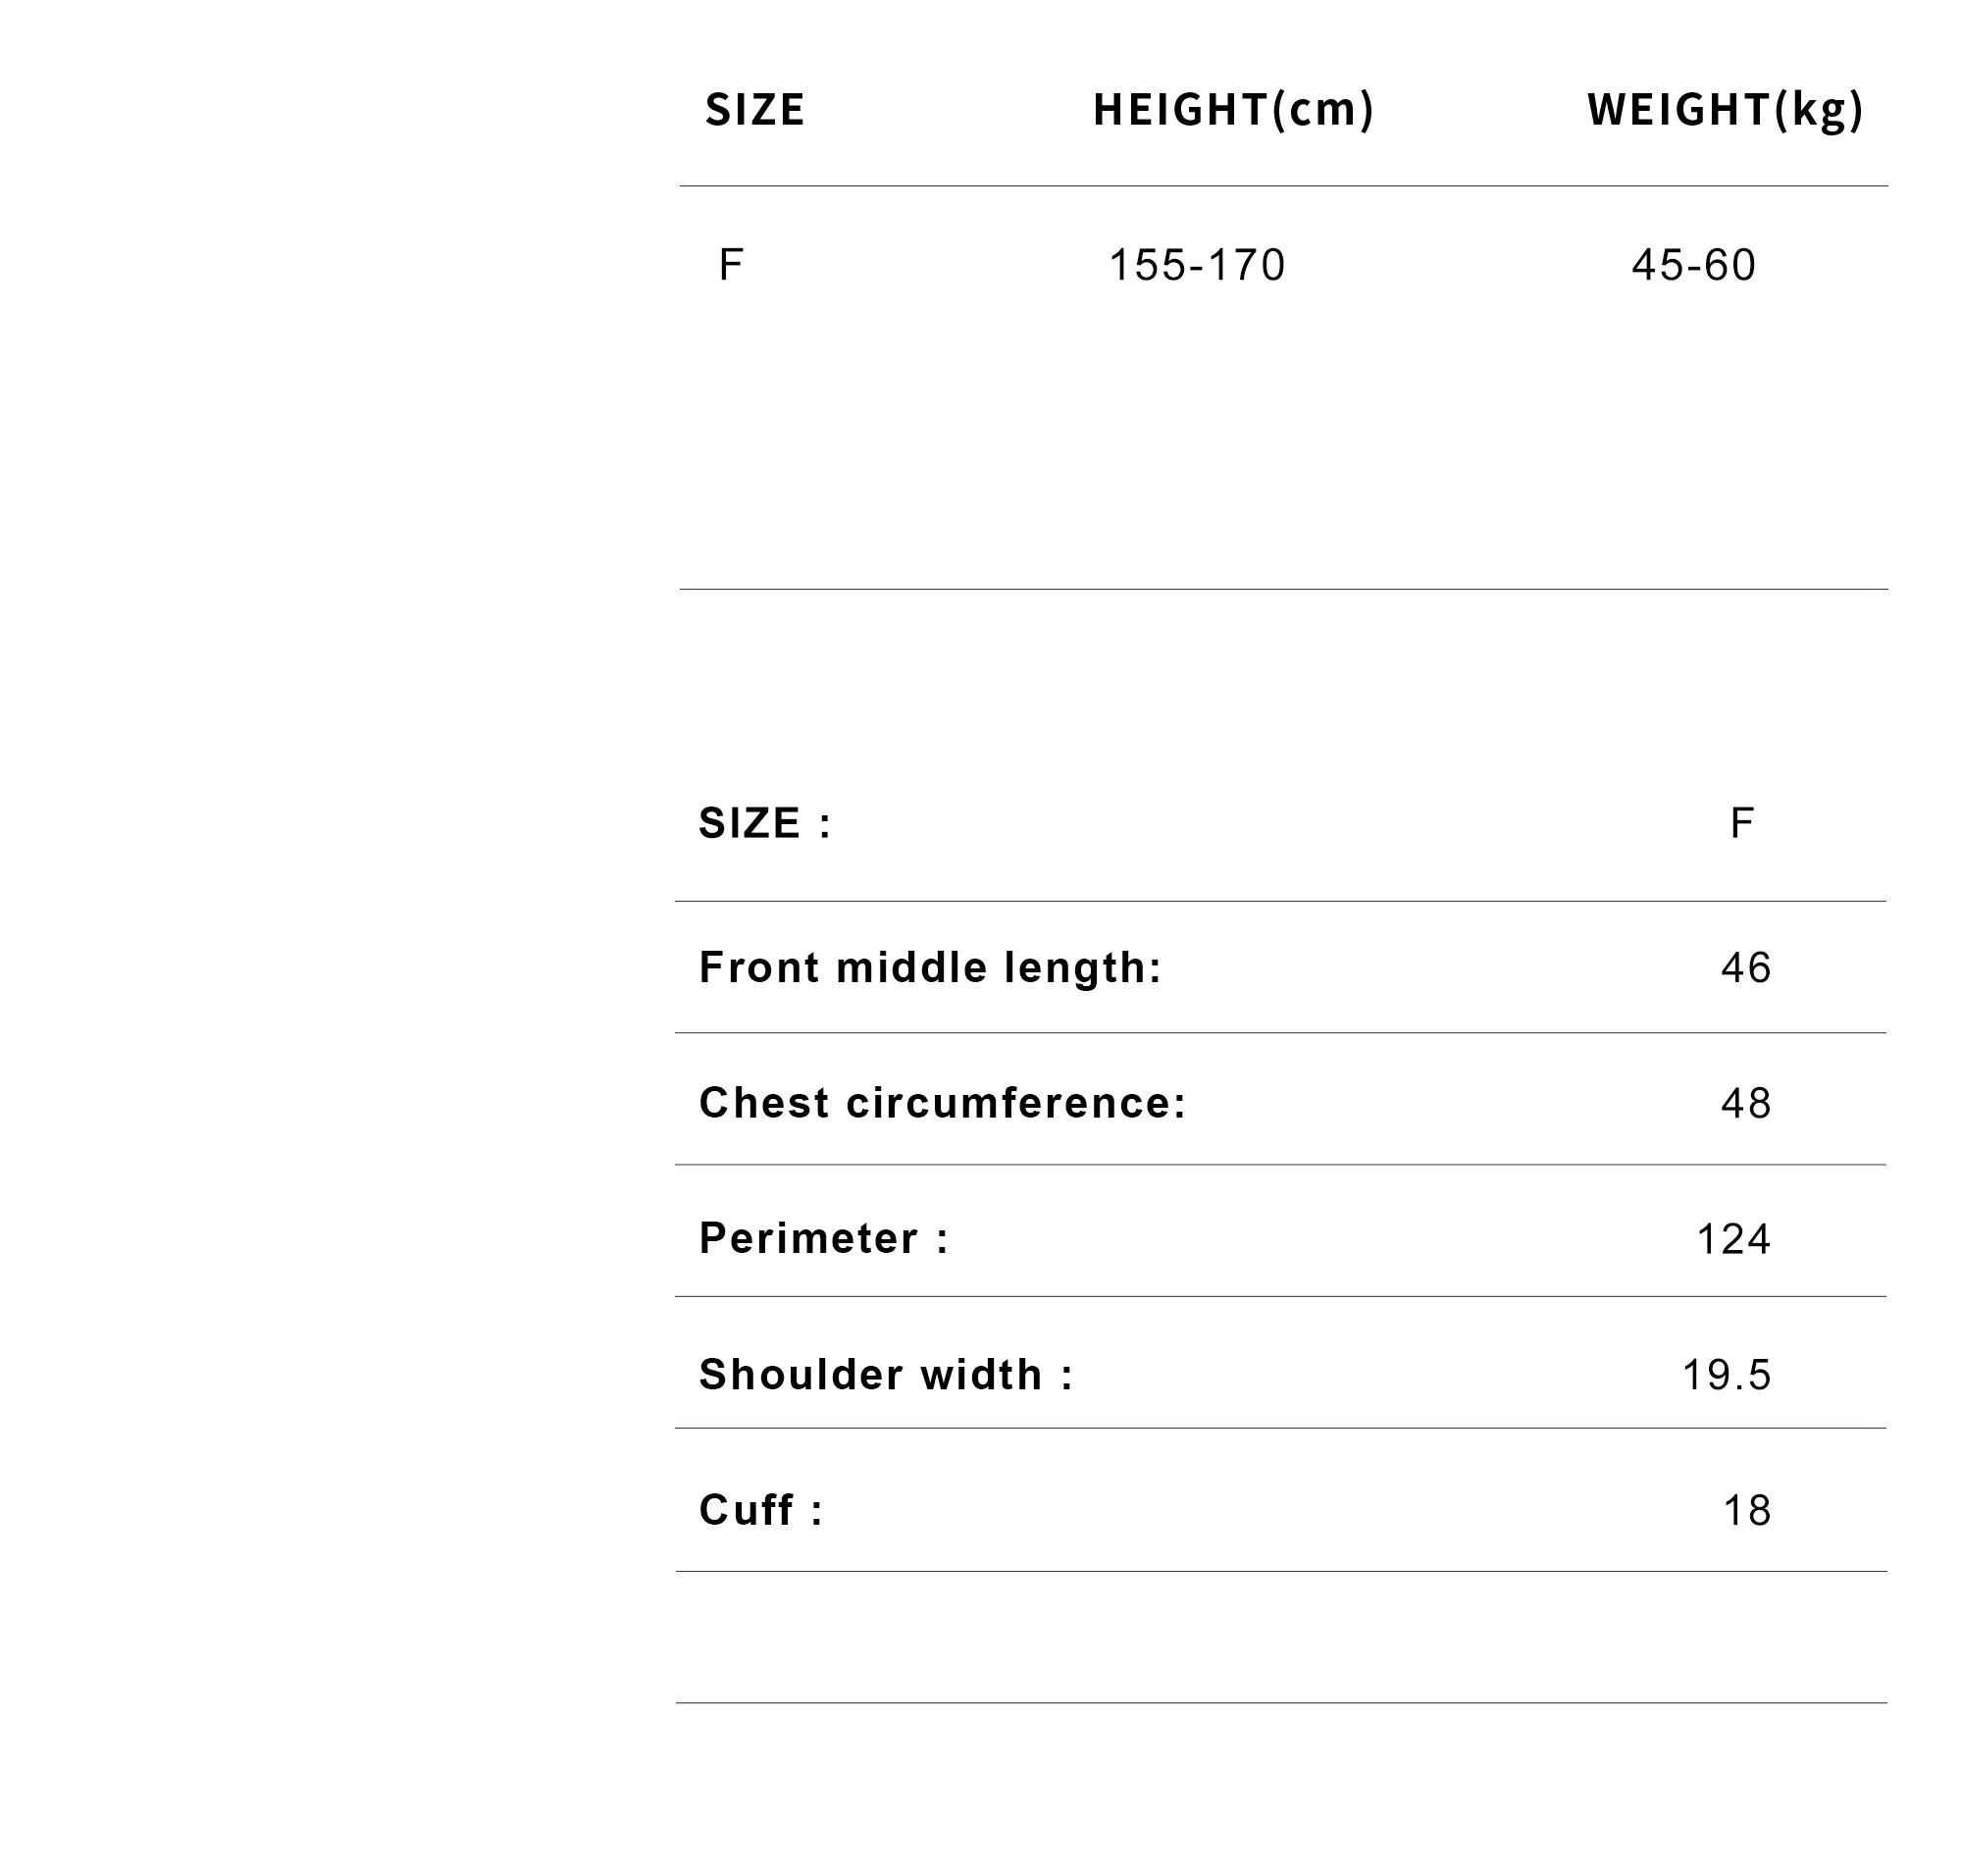Image resolution: width=1962 pixels, height=1876 pixels.
Task: Select the Cuff value 18
Action: (x=1747, y=1510)
